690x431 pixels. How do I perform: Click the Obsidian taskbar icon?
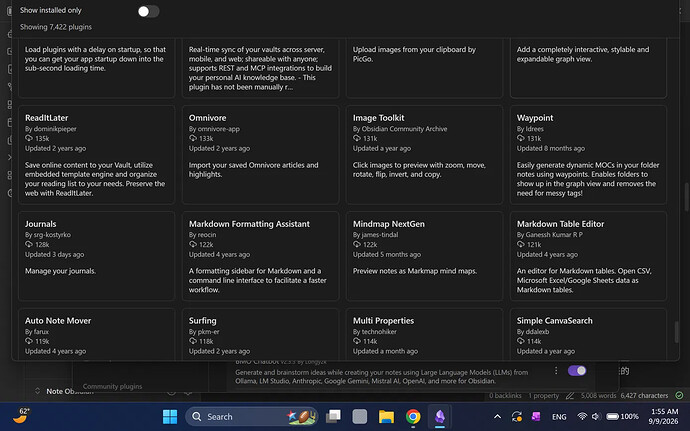[x=440, y=416]
